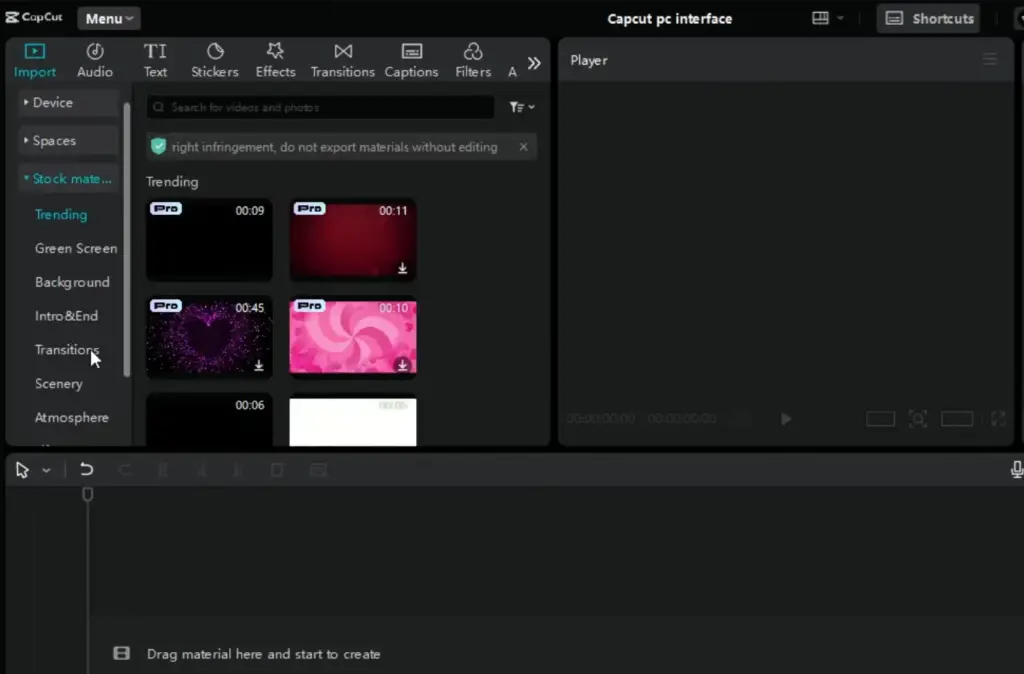
Task: Click the fullscreen preview icon
Action: coord(997,419)
